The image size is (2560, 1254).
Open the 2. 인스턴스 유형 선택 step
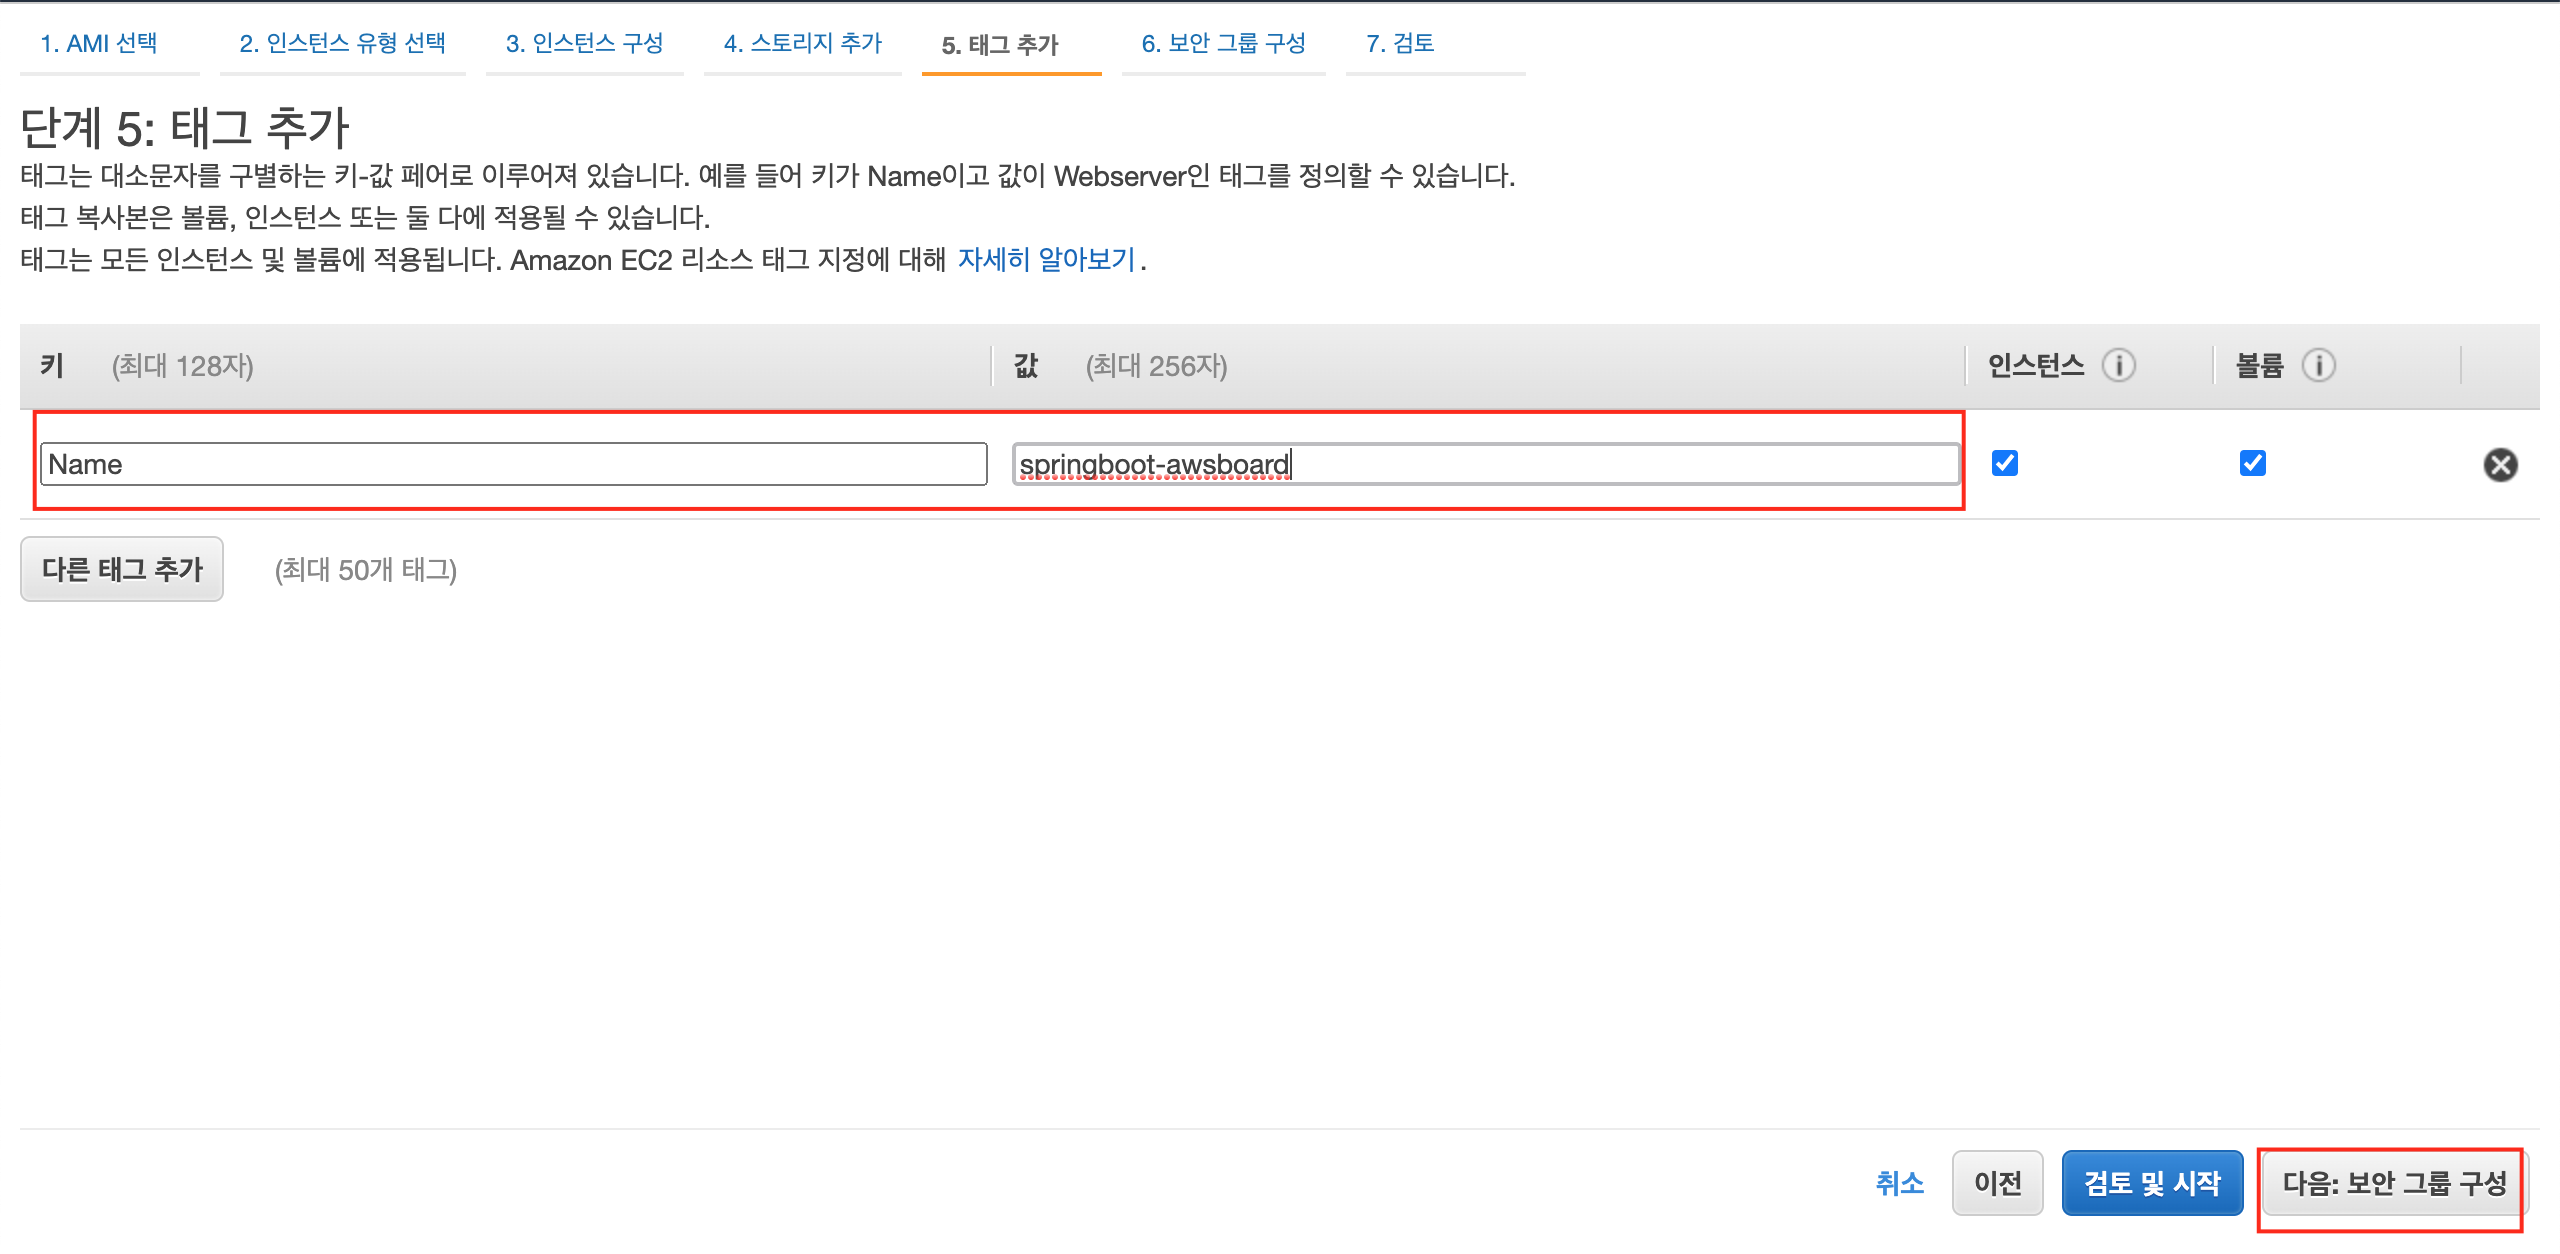(342, 44)
